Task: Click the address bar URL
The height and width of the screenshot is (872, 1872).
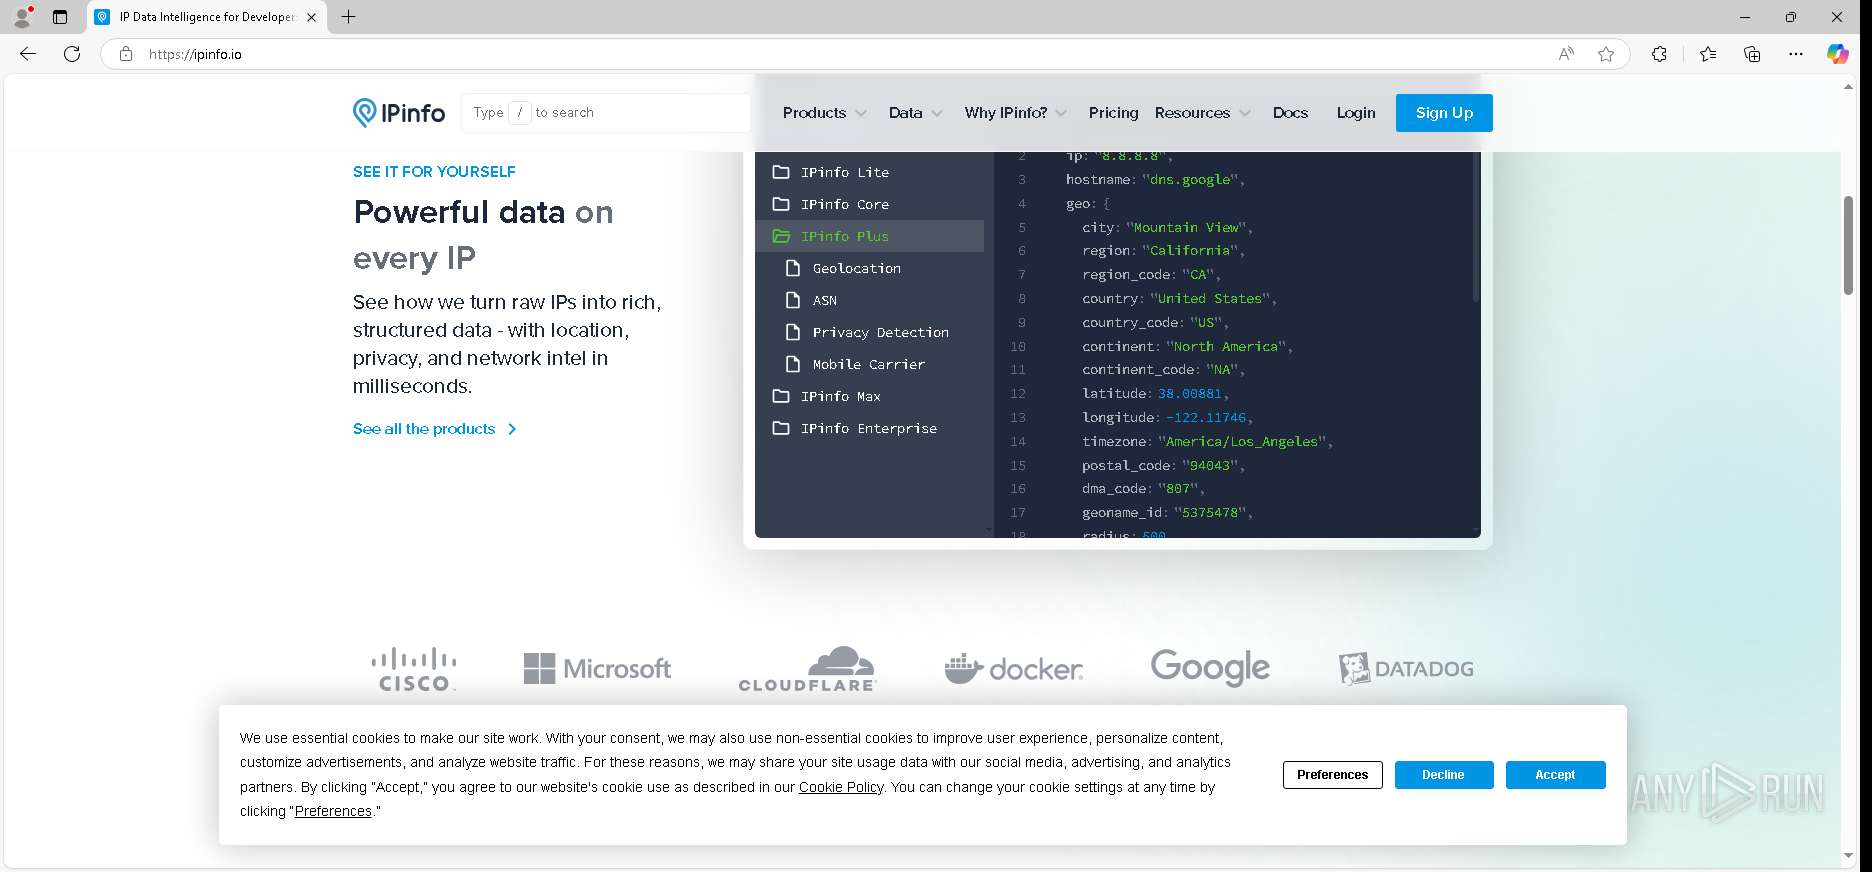Action: tap(195, 54)
